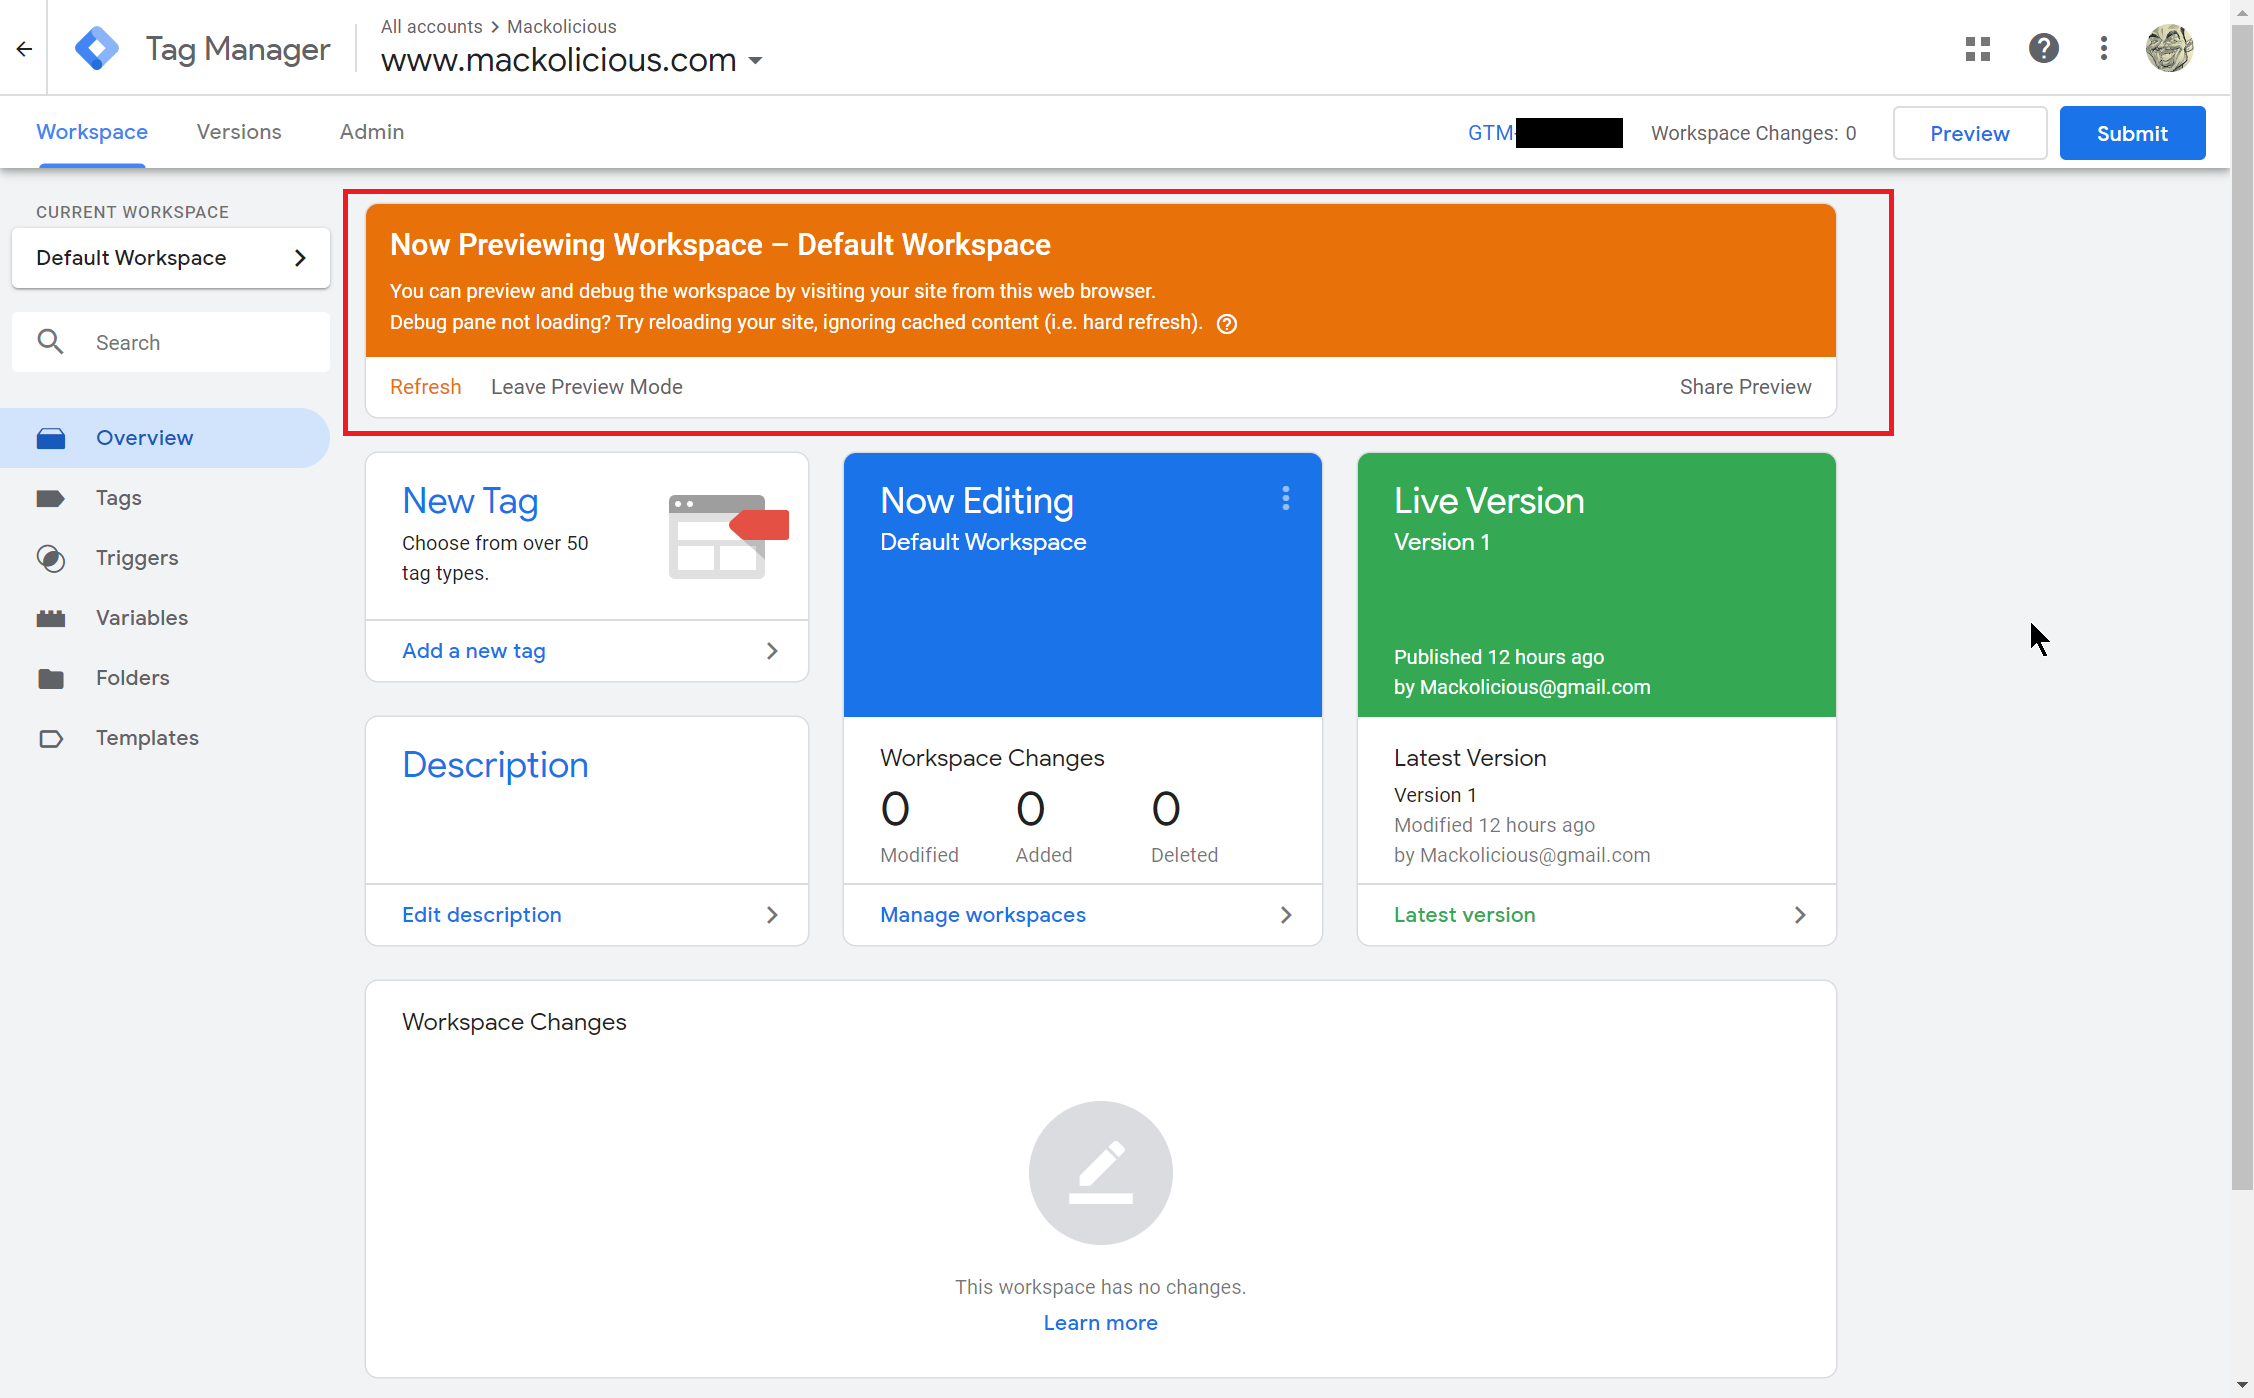
Task: Click the Live Version card header
Action: point(1596,585)
